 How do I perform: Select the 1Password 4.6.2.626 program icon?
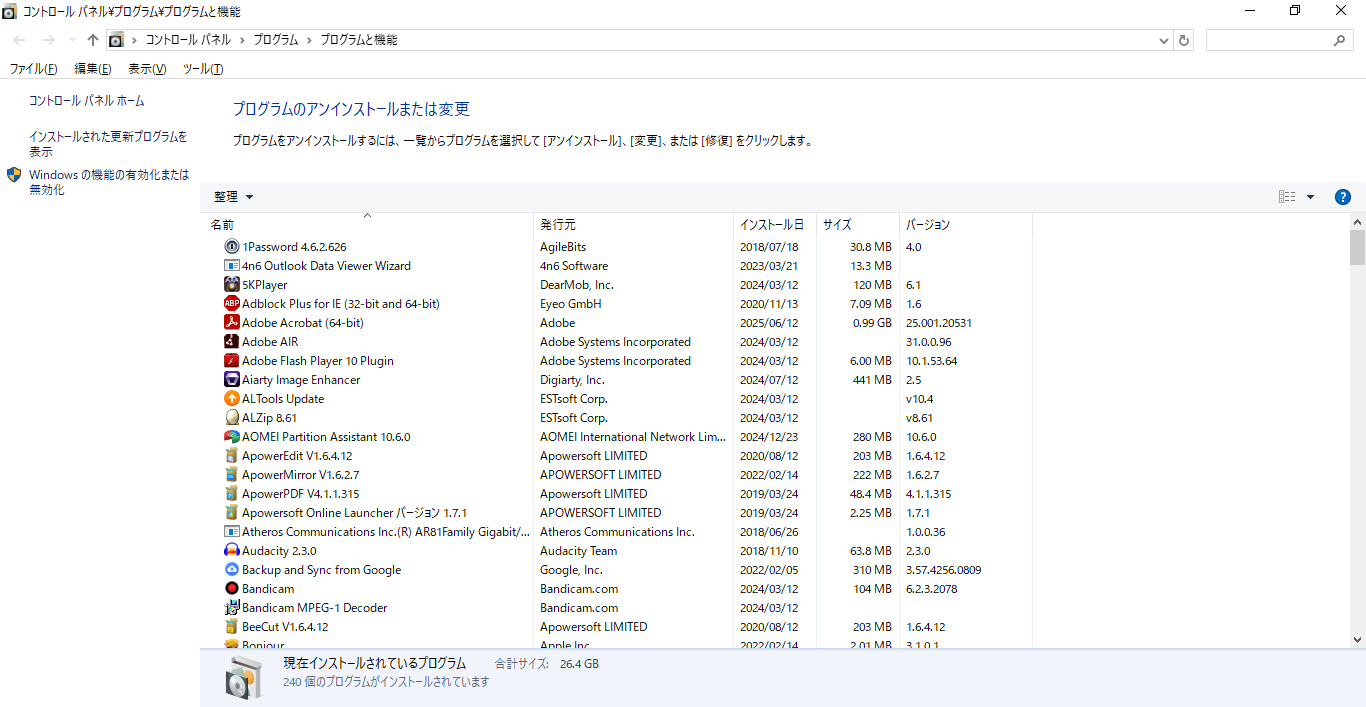tap(232, 247)
